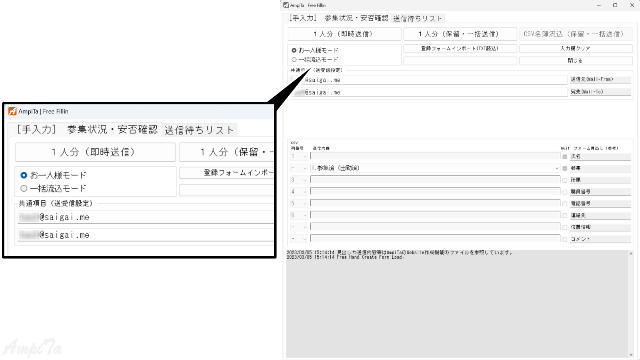Screen dimensions: 640x360
Task: Click the text input field in the 職員番号 row
Action: click(x=435, y=191)
